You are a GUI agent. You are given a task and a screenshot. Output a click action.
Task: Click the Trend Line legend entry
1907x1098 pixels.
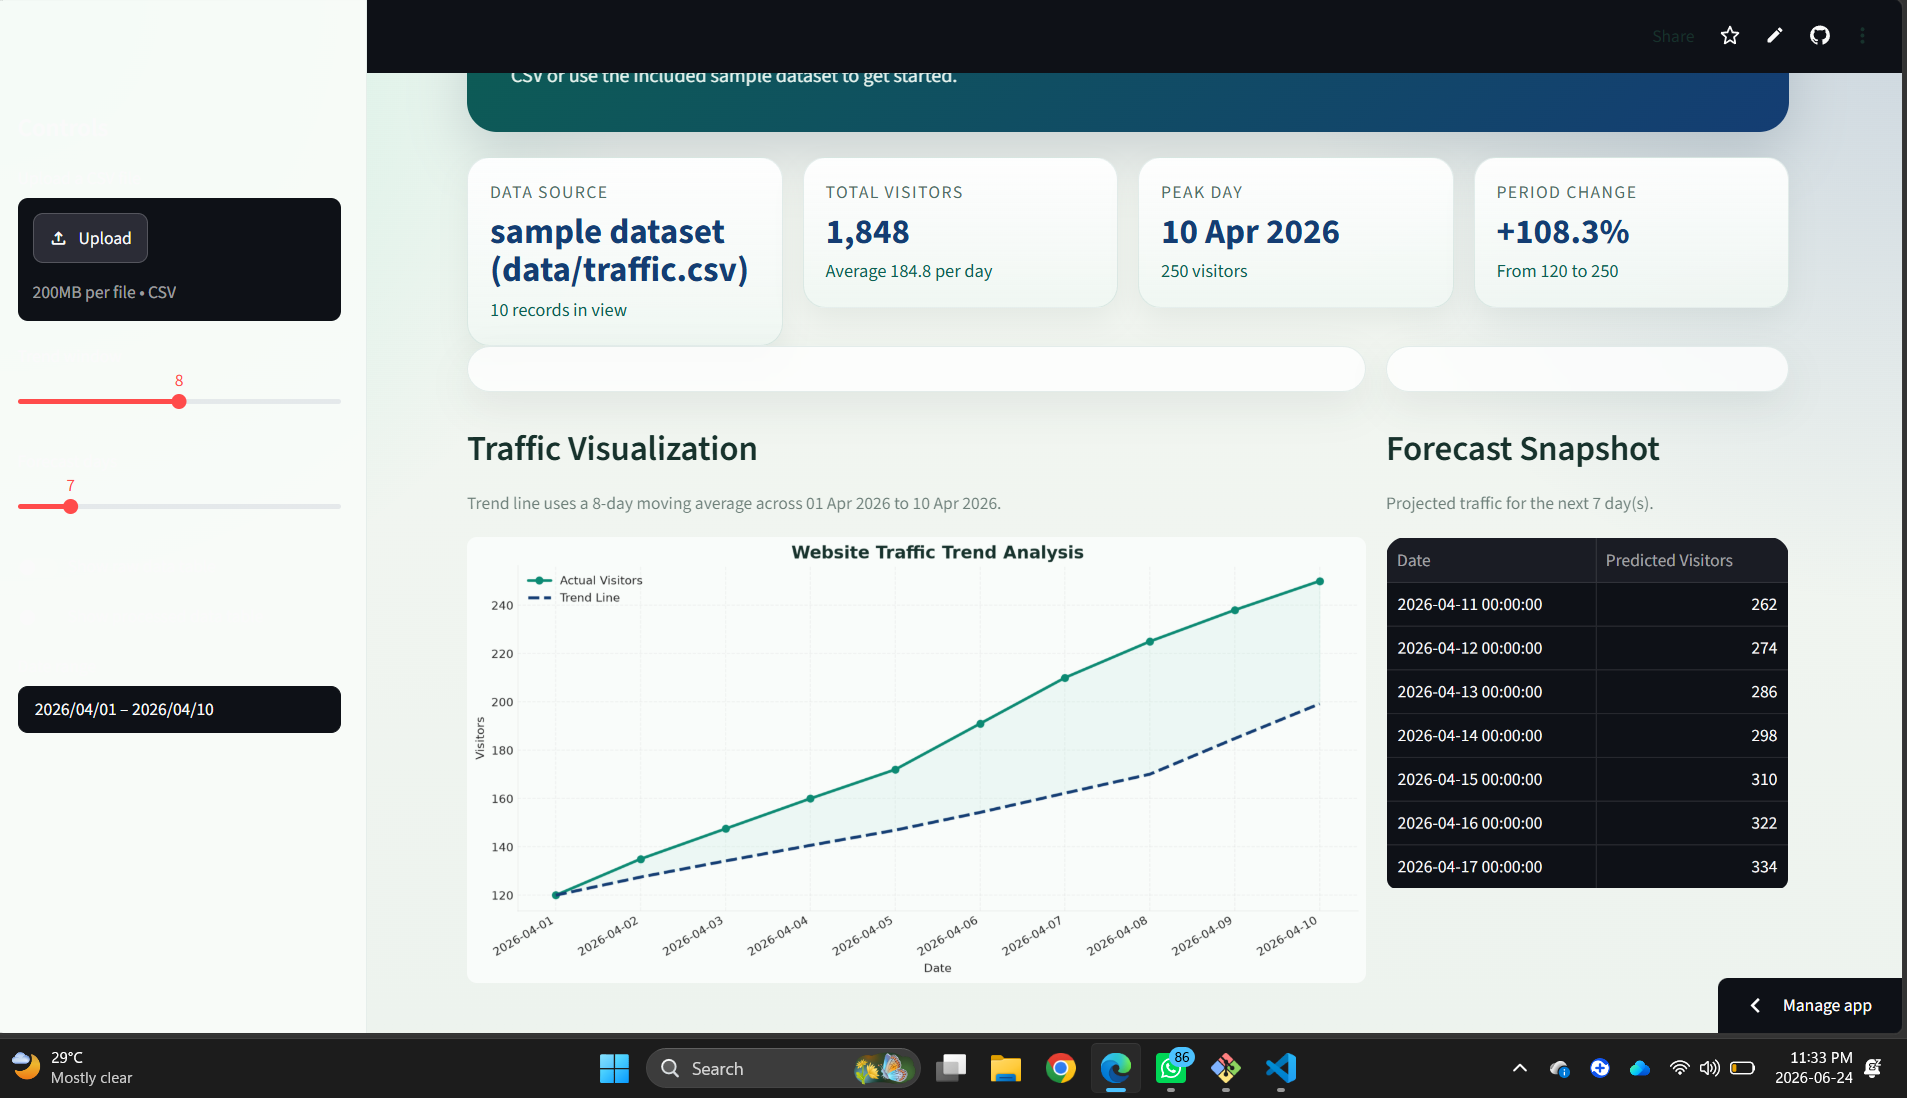click(574, 597)
